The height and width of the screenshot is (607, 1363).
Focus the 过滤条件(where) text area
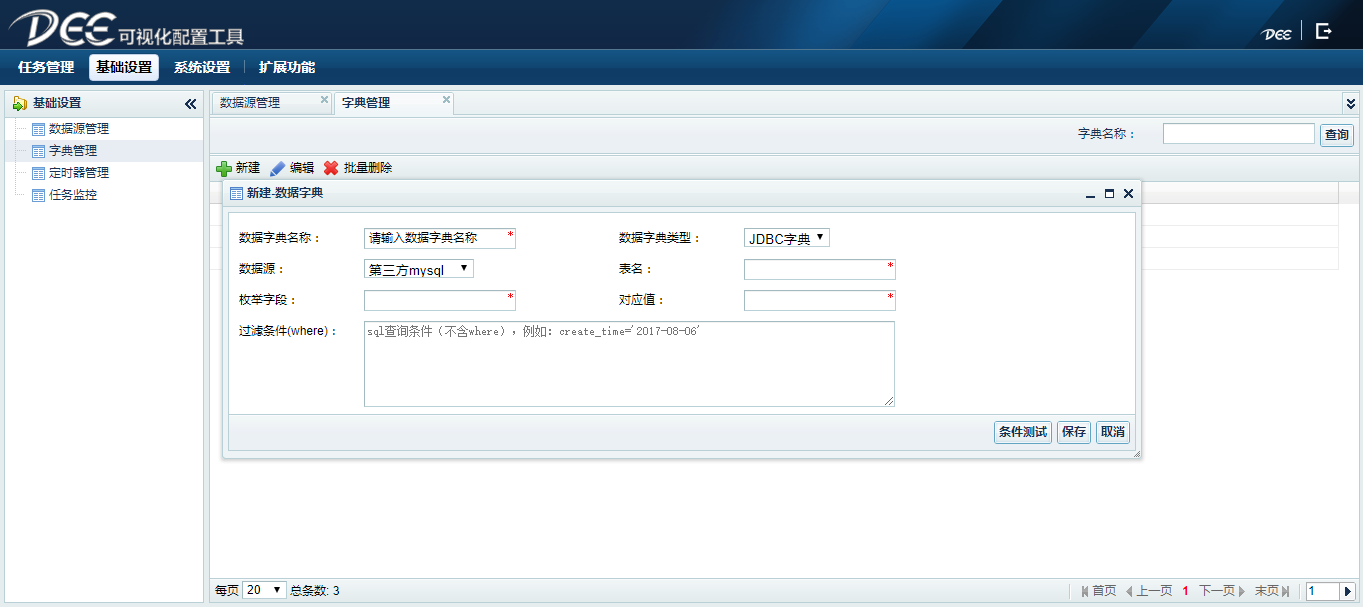point(629,364)
